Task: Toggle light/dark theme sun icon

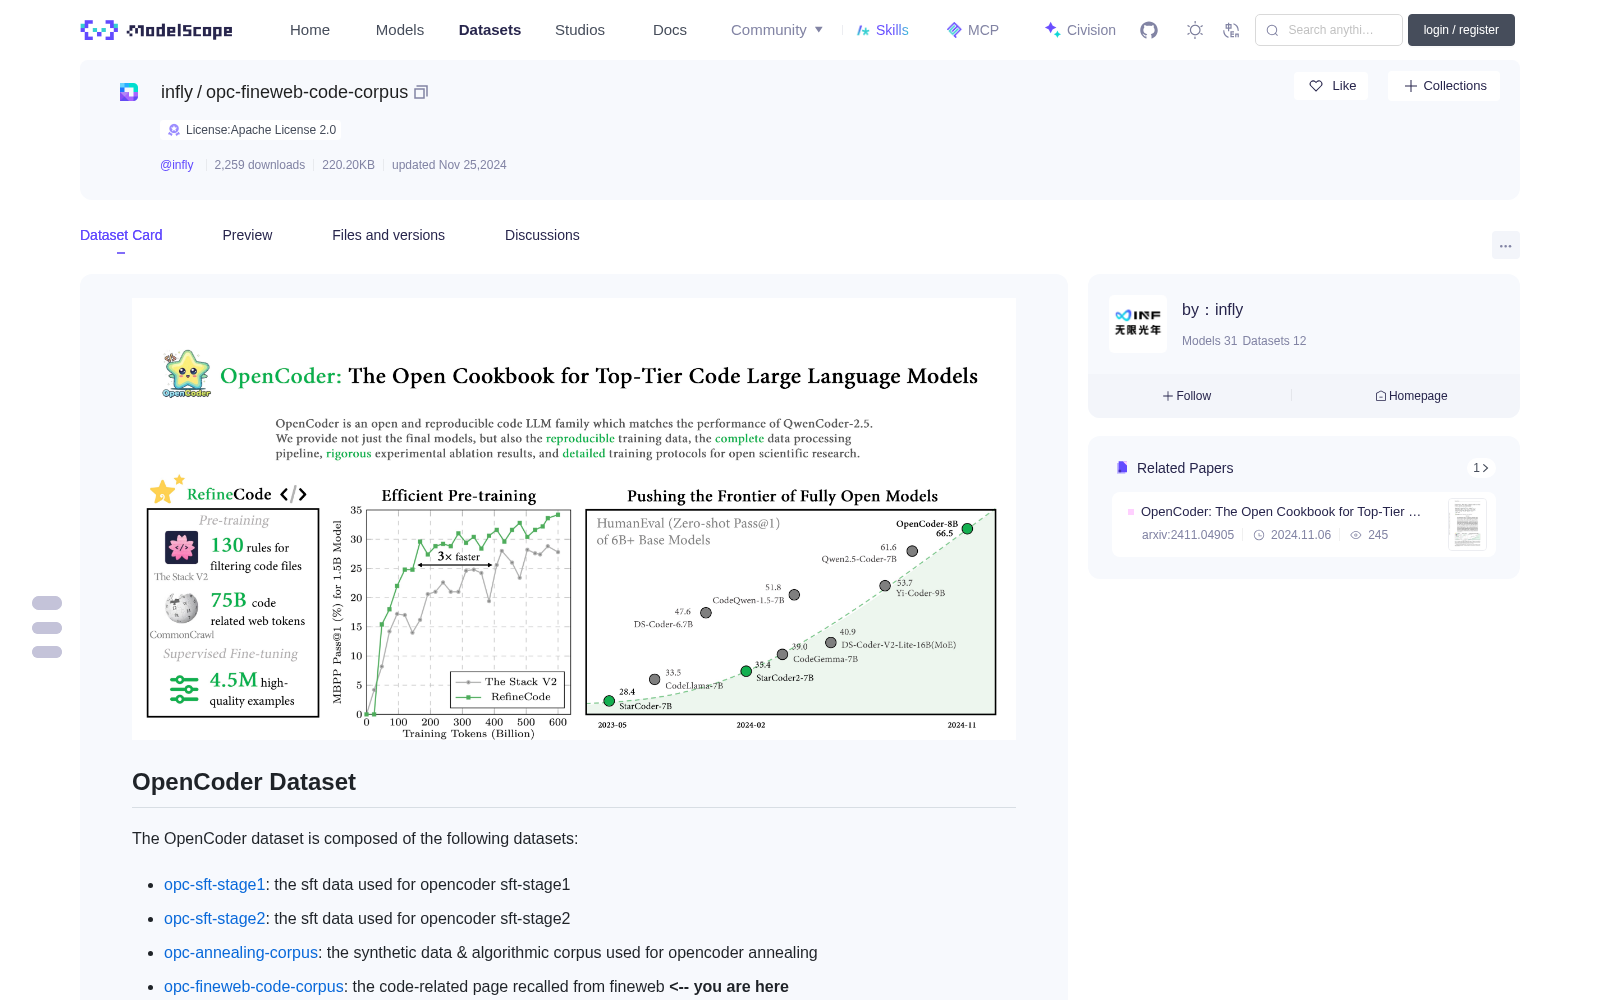Action: point(1195,30)
